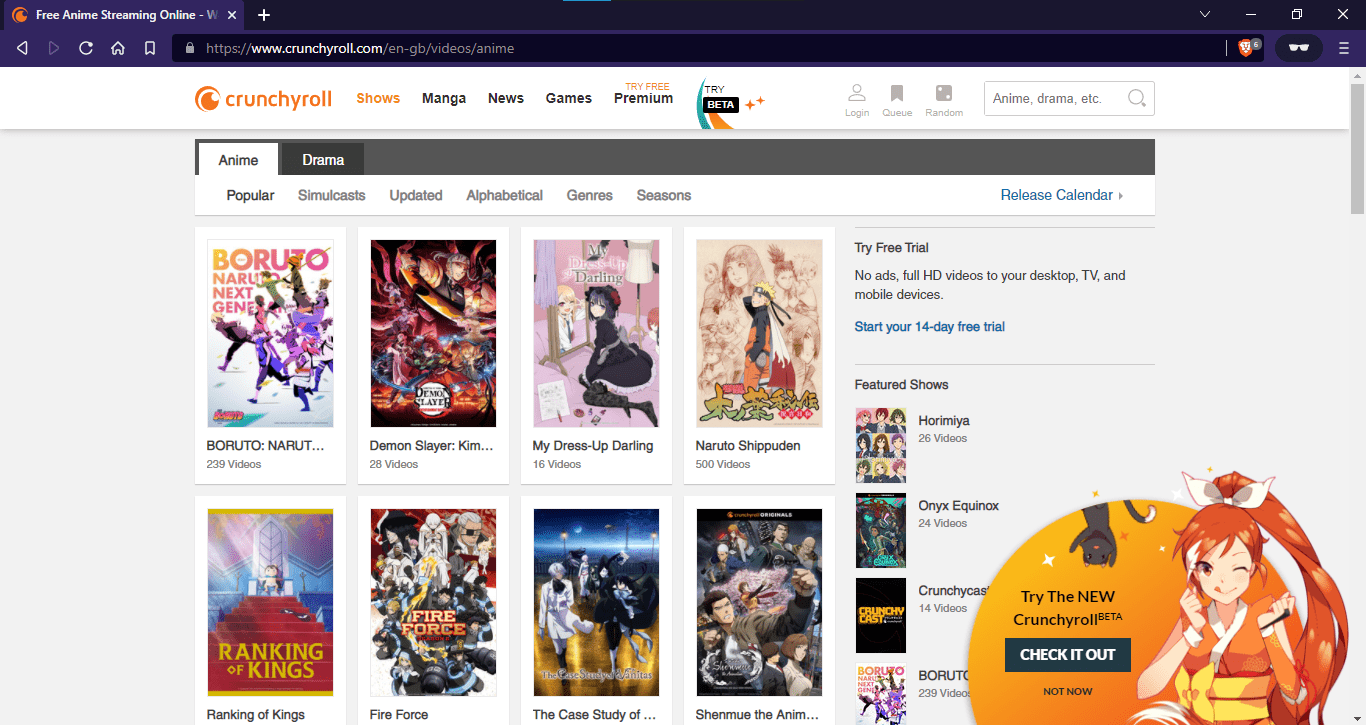
Task: Click the Onyx Equinox featured thumbnail
Action: [x=881, y=530]
